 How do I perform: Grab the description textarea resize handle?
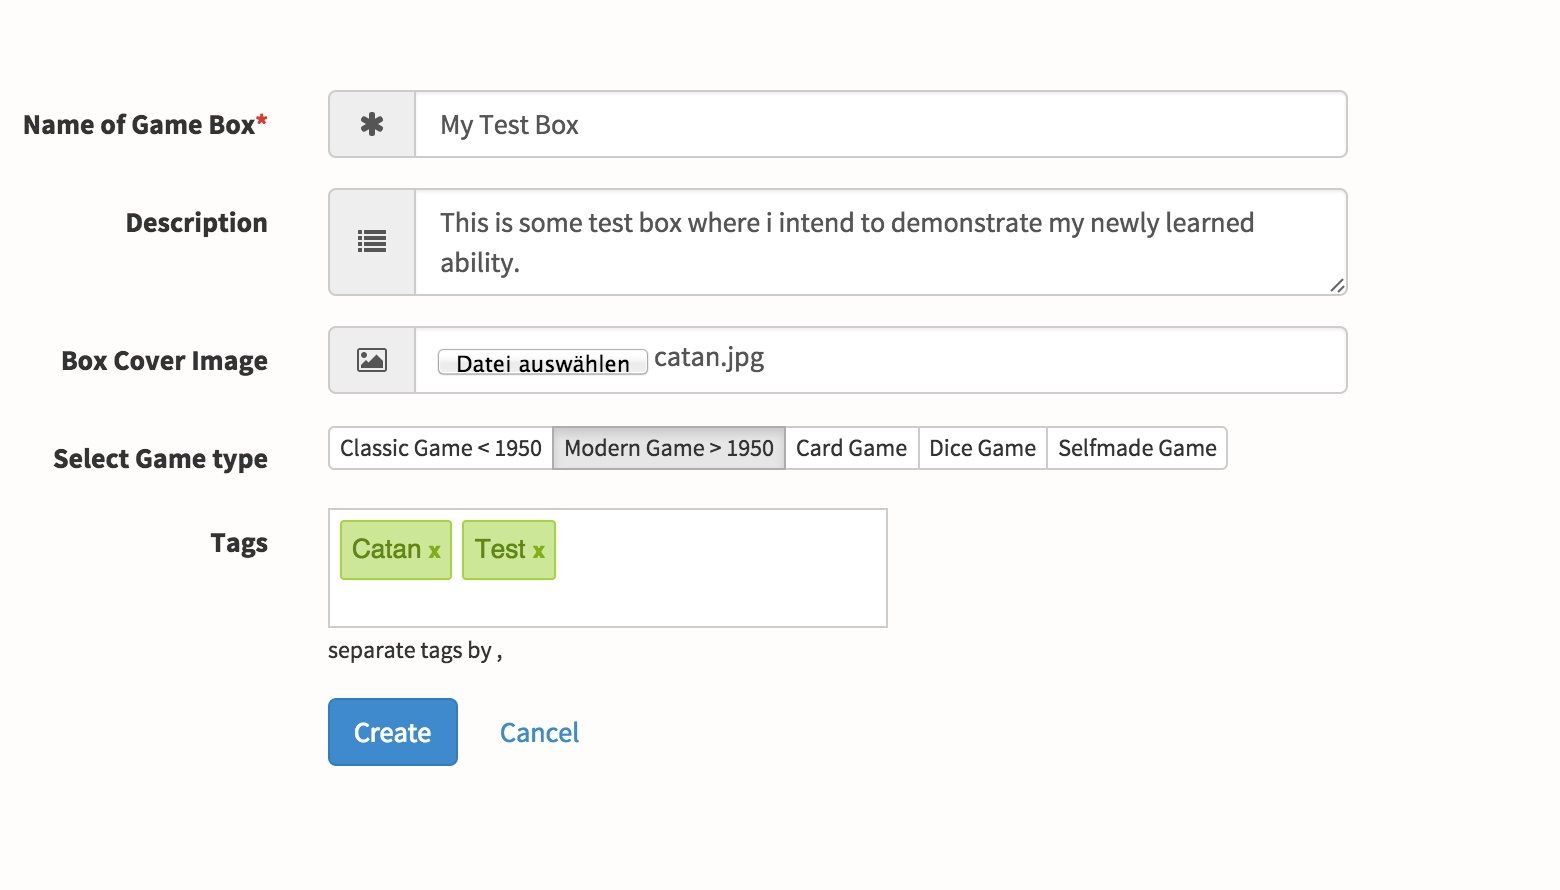click(x=1337, y=286)
